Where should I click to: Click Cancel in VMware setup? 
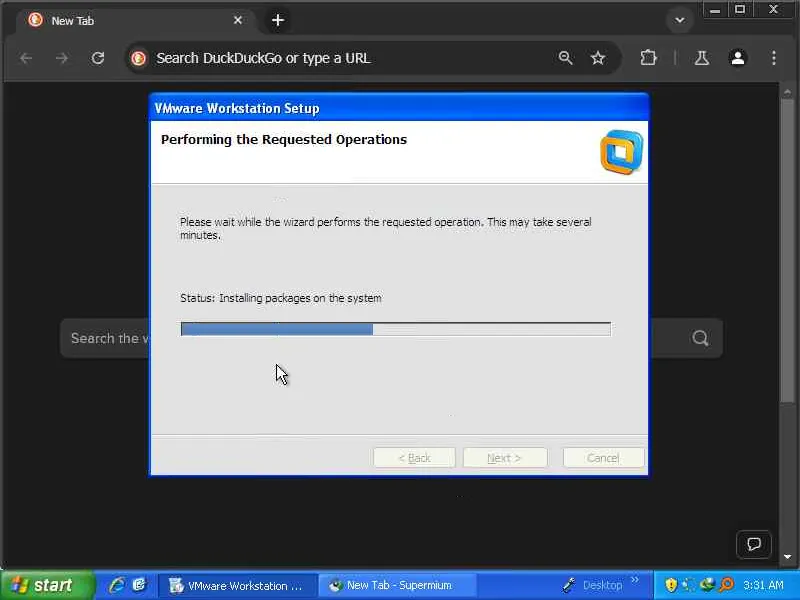click(x=603, y=458)
